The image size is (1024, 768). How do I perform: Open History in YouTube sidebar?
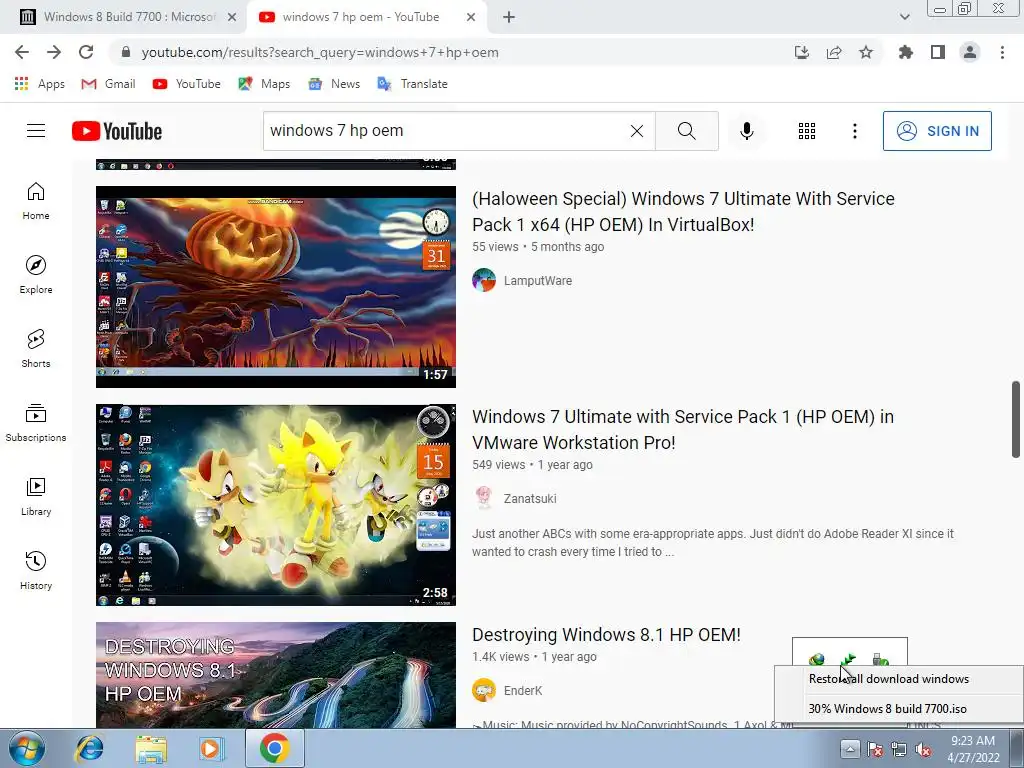pyautogui.click(x=36, y=571)
